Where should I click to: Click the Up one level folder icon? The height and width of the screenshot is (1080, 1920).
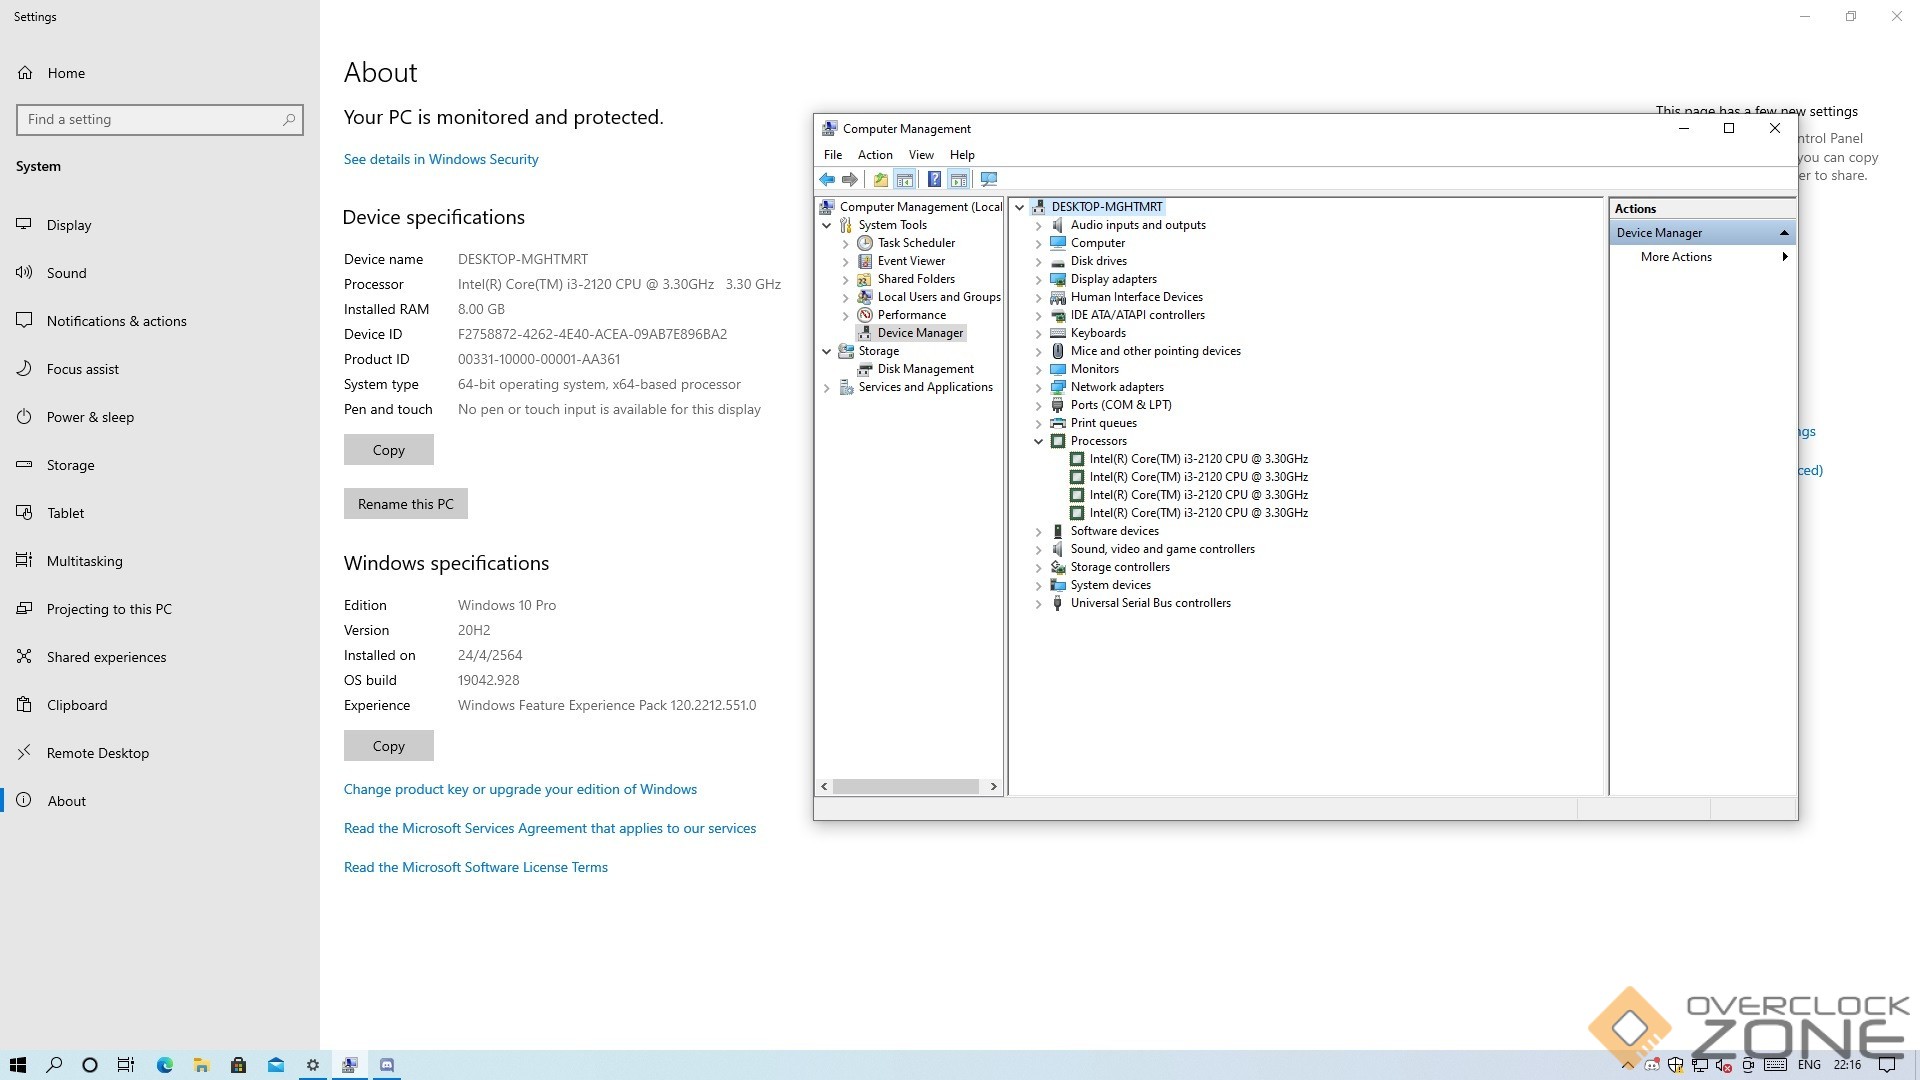(x=880, y=180)
